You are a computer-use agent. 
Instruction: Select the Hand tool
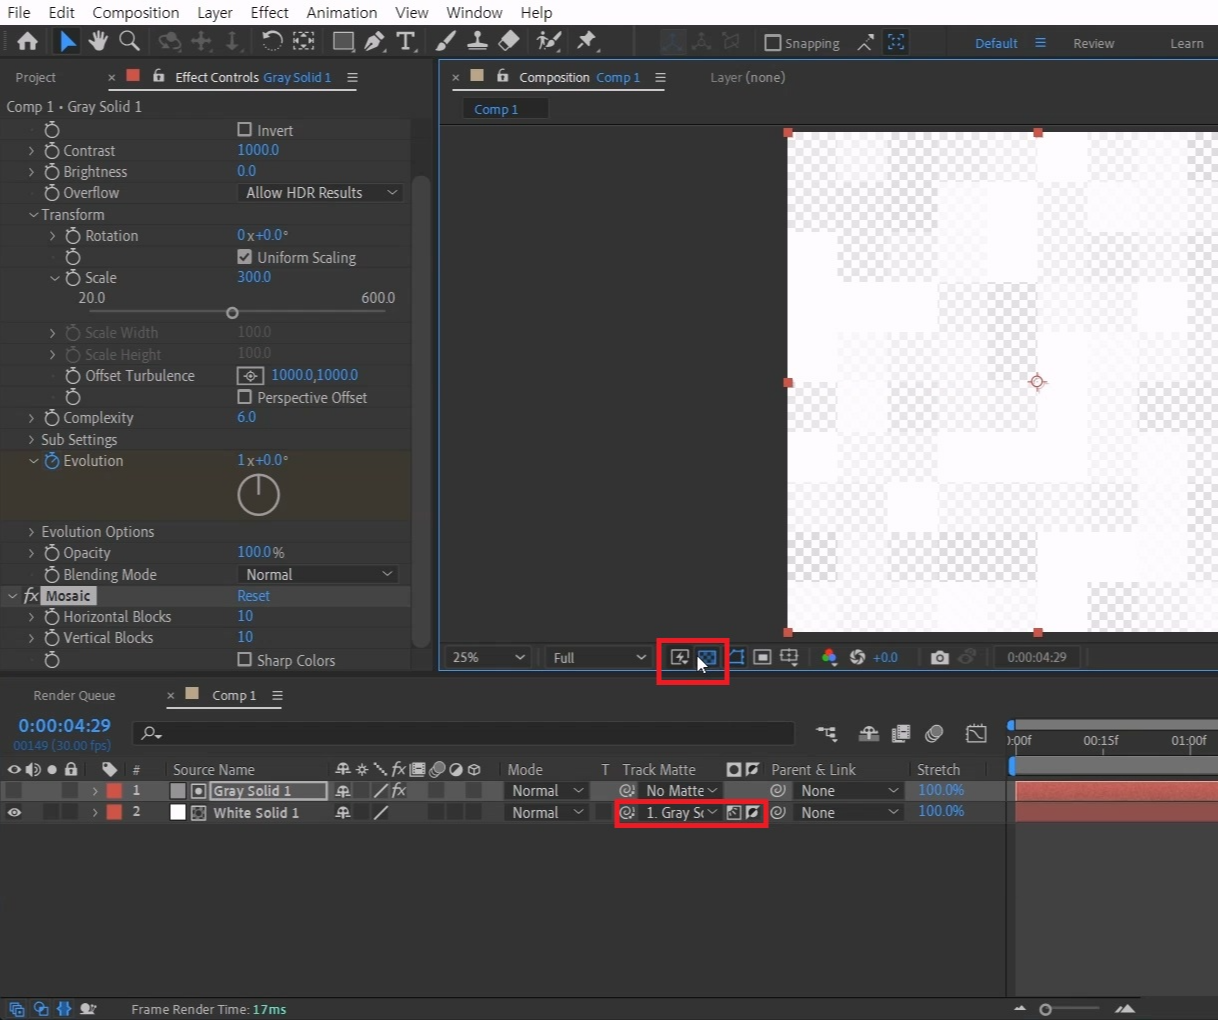click(98, 41)
